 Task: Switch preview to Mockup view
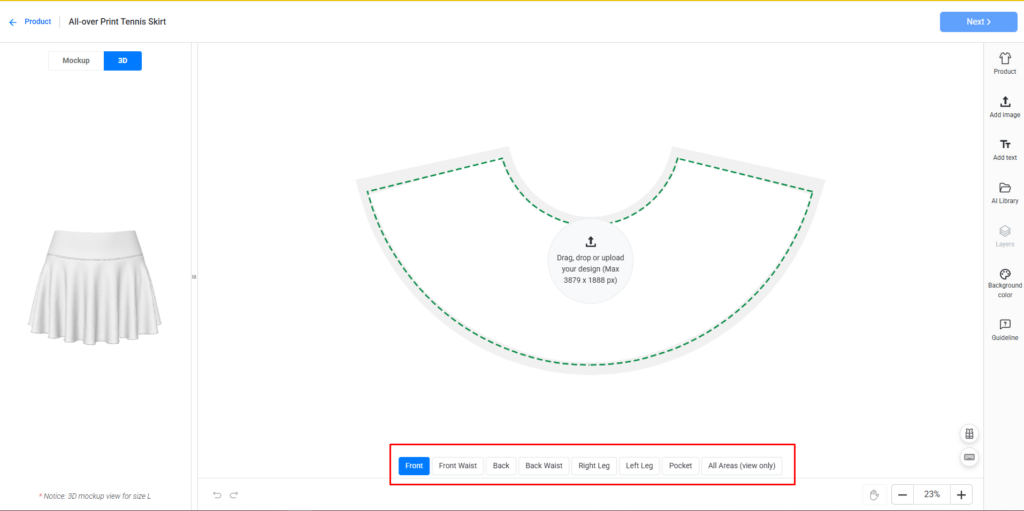pos(76,61)
